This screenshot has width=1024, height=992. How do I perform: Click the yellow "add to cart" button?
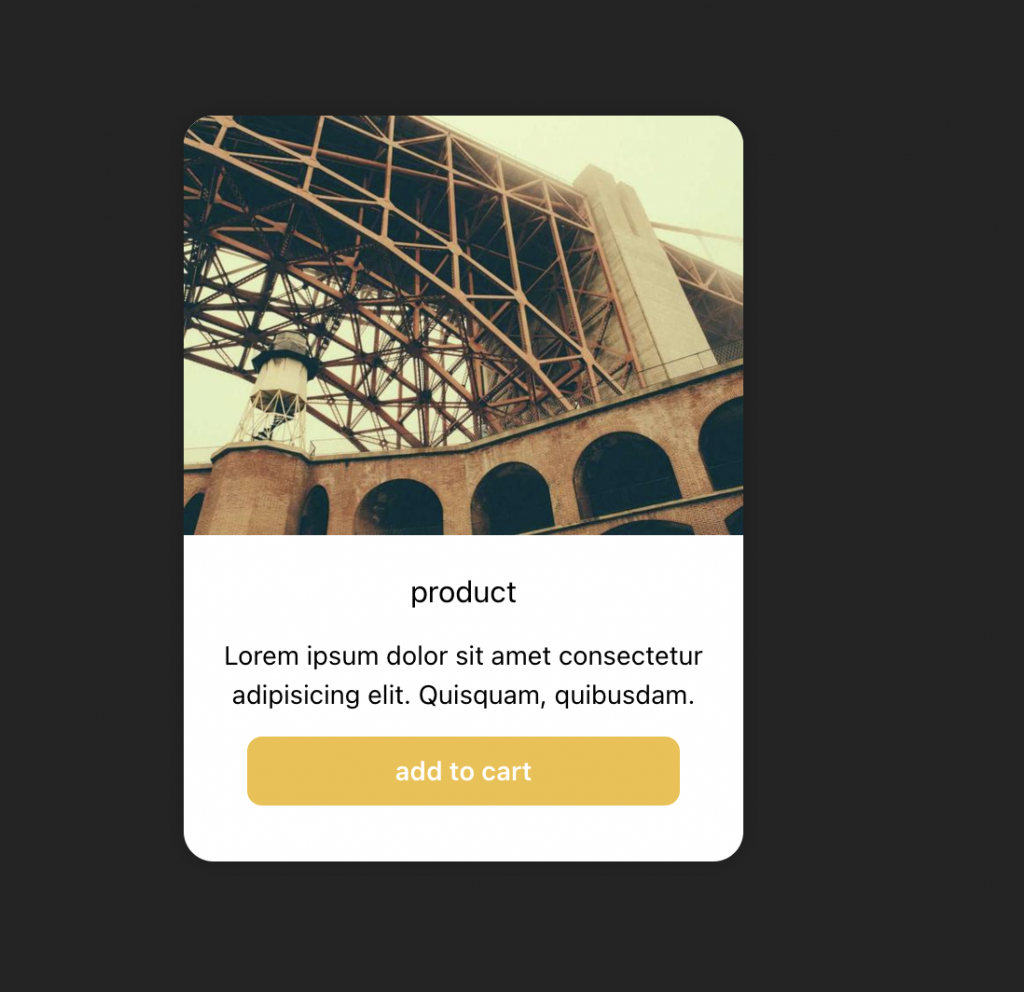(x=463, y=771)
